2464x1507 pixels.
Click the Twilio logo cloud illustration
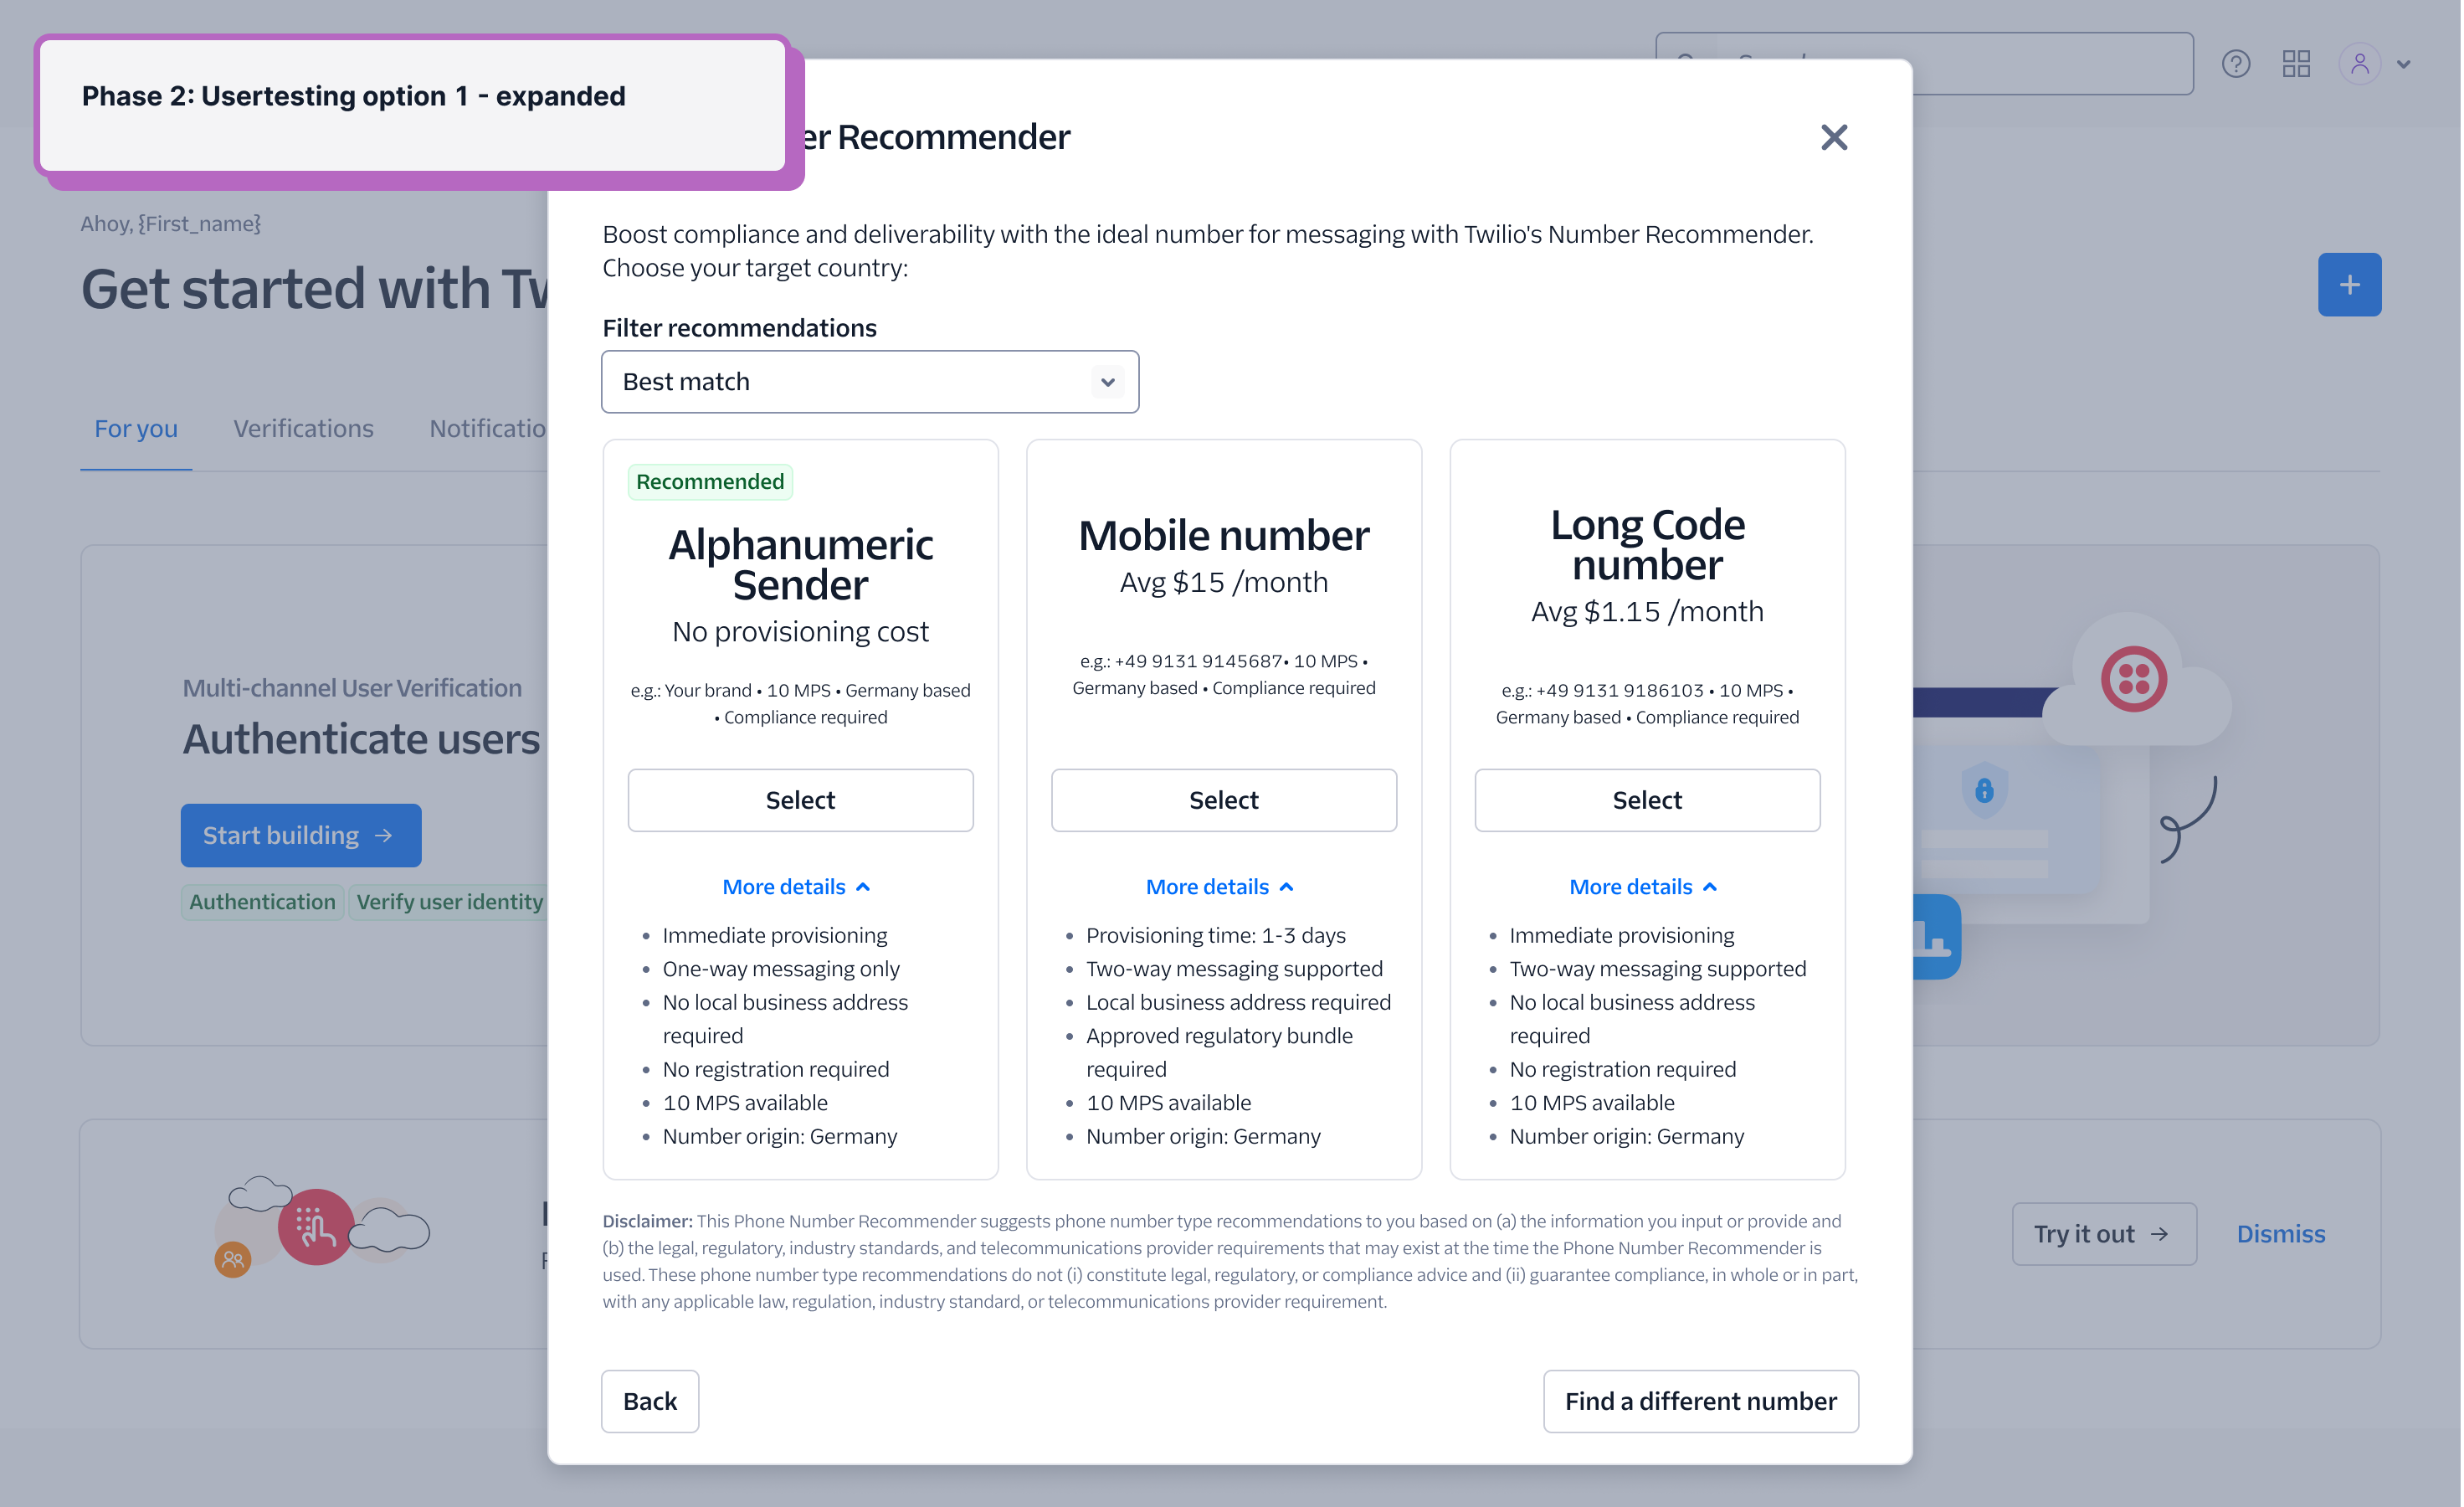coord(2133,680)
